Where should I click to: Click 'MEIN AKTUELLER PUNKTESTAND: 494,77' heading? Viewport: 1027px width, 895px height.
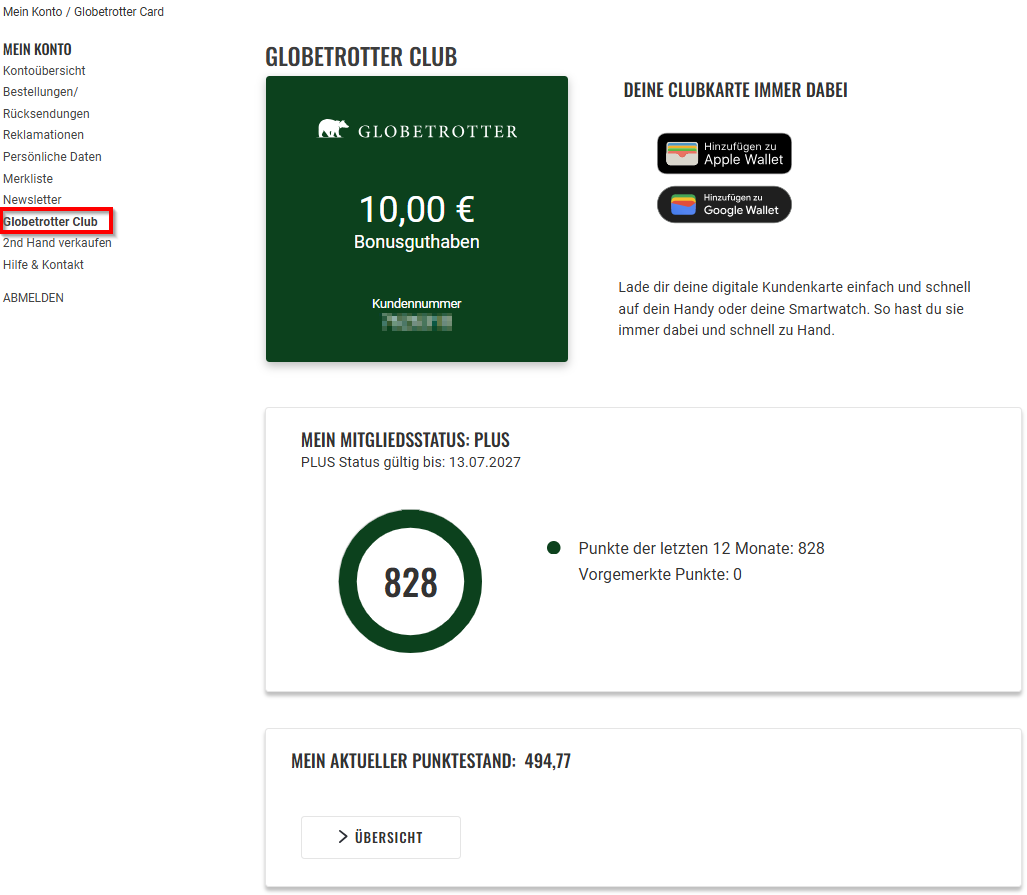click(431, 761)
